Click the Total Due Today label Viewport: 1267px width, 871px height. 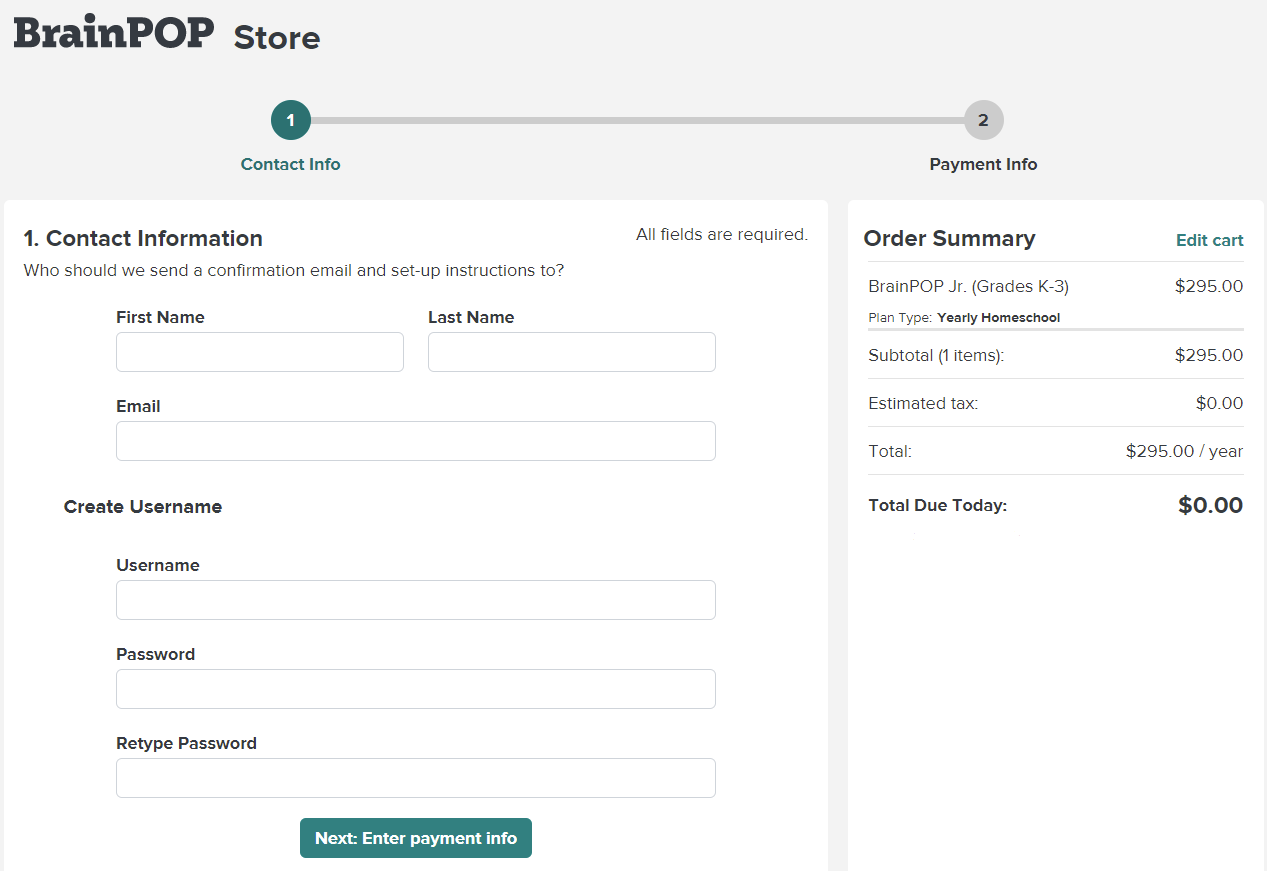pos(937,505)
